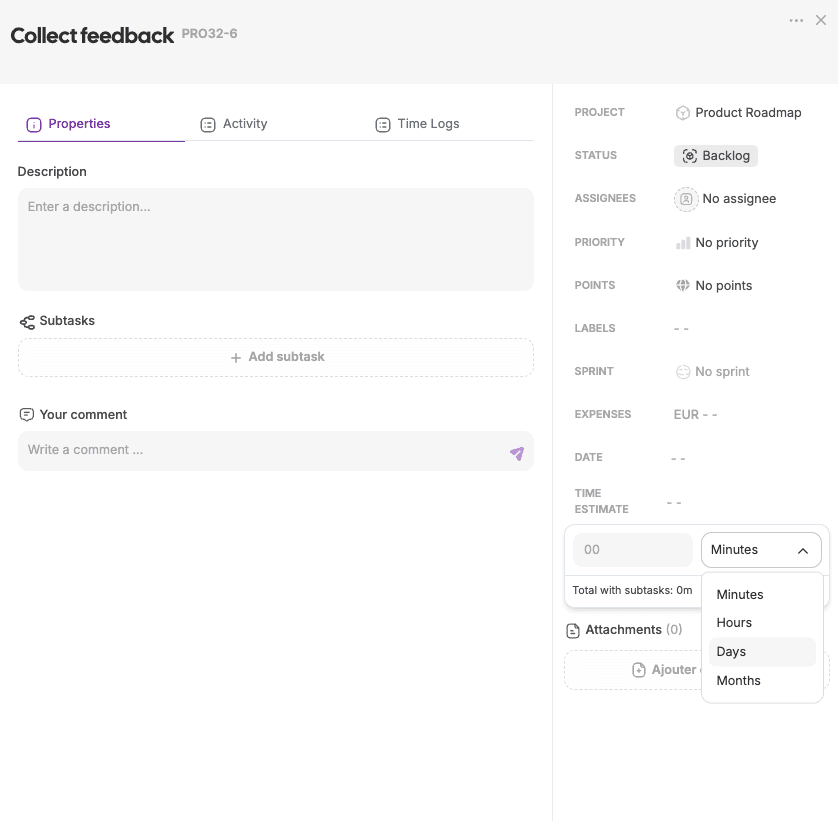The height and width of the screenshot is (821, 838).
Task: Open the No assignee selector
Action: tap(725, 199)
